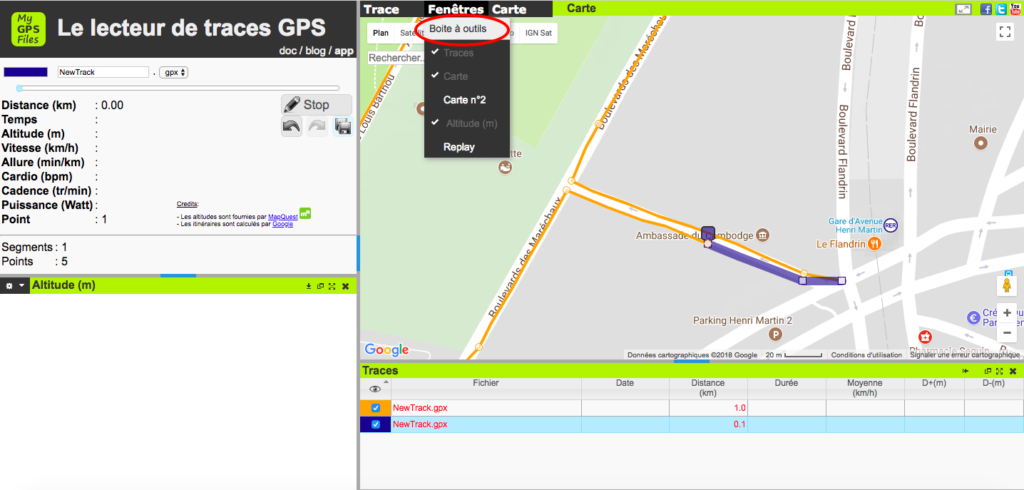Click the Parking Henri Martin 2 marker

coord(775,335)
